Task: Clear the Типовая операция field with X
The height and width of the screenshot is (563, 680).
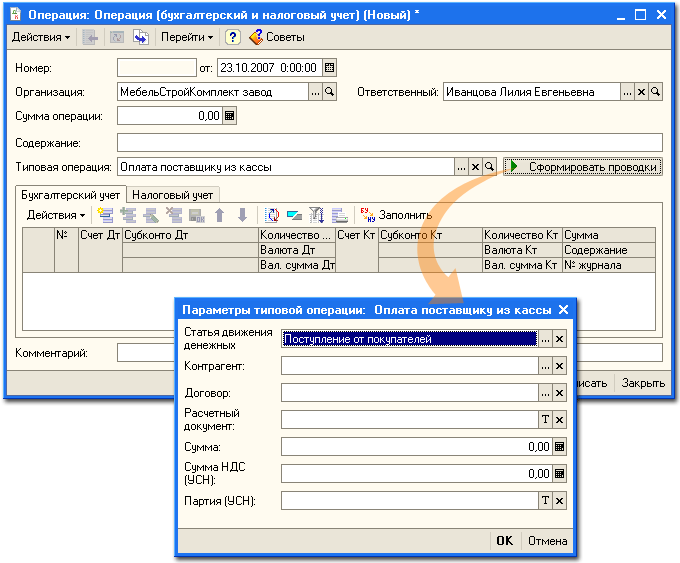Action: (476, 167)
